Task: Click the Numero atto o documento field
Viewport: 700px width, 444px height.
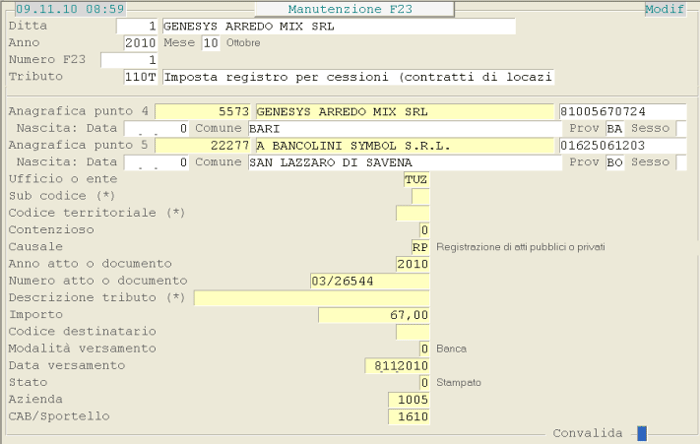Action: point(370,281)
